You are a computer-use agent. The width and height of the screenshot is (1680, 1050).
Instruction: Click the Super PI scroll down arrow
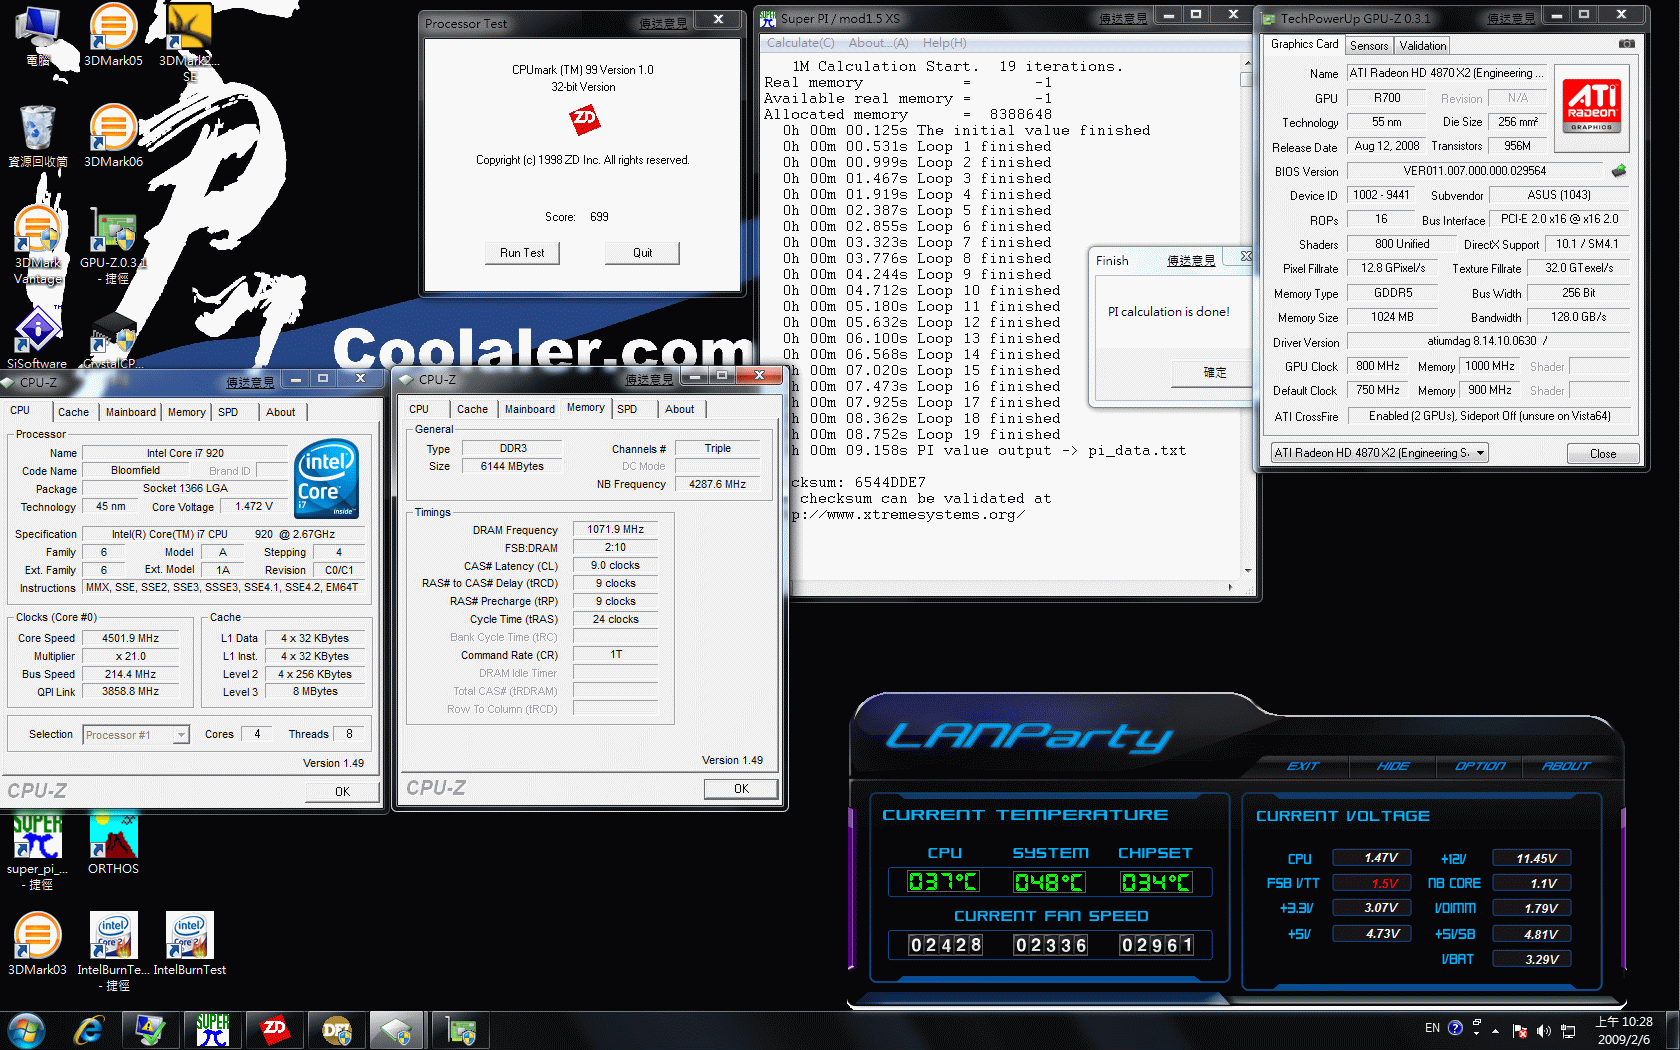tap(1246, 571)
